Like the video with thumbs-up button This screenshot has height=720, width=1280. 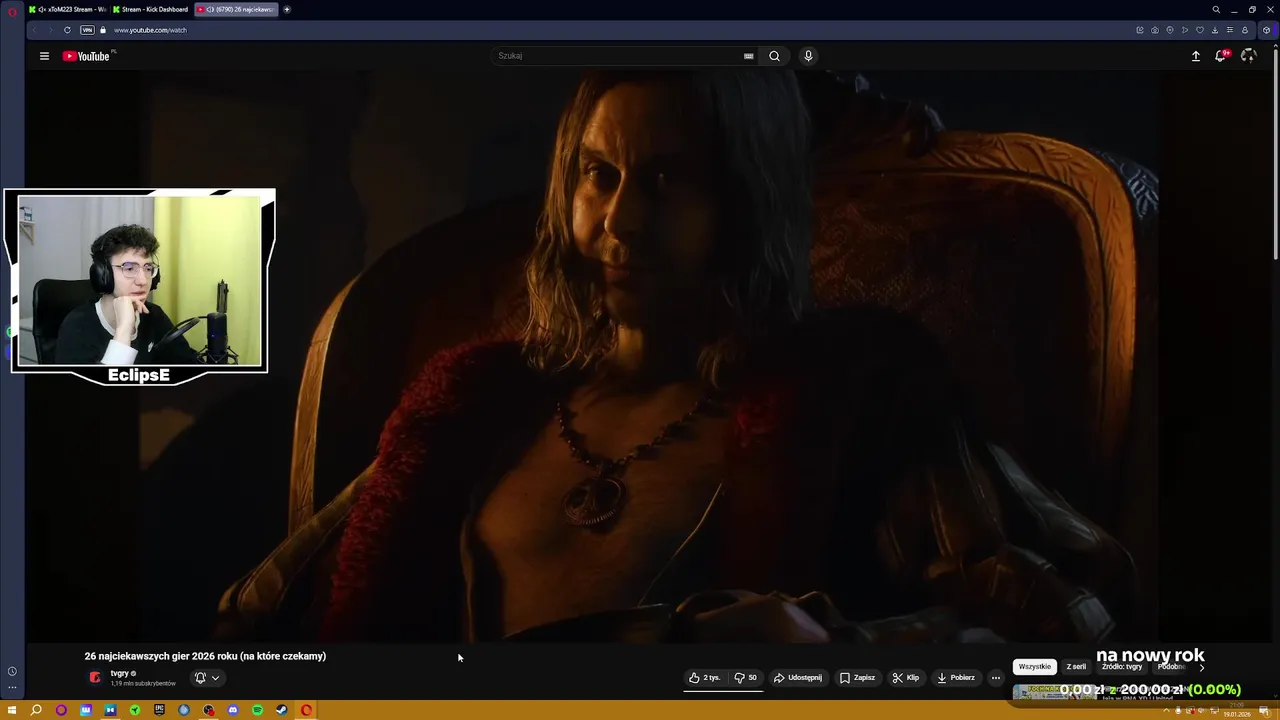705,677
